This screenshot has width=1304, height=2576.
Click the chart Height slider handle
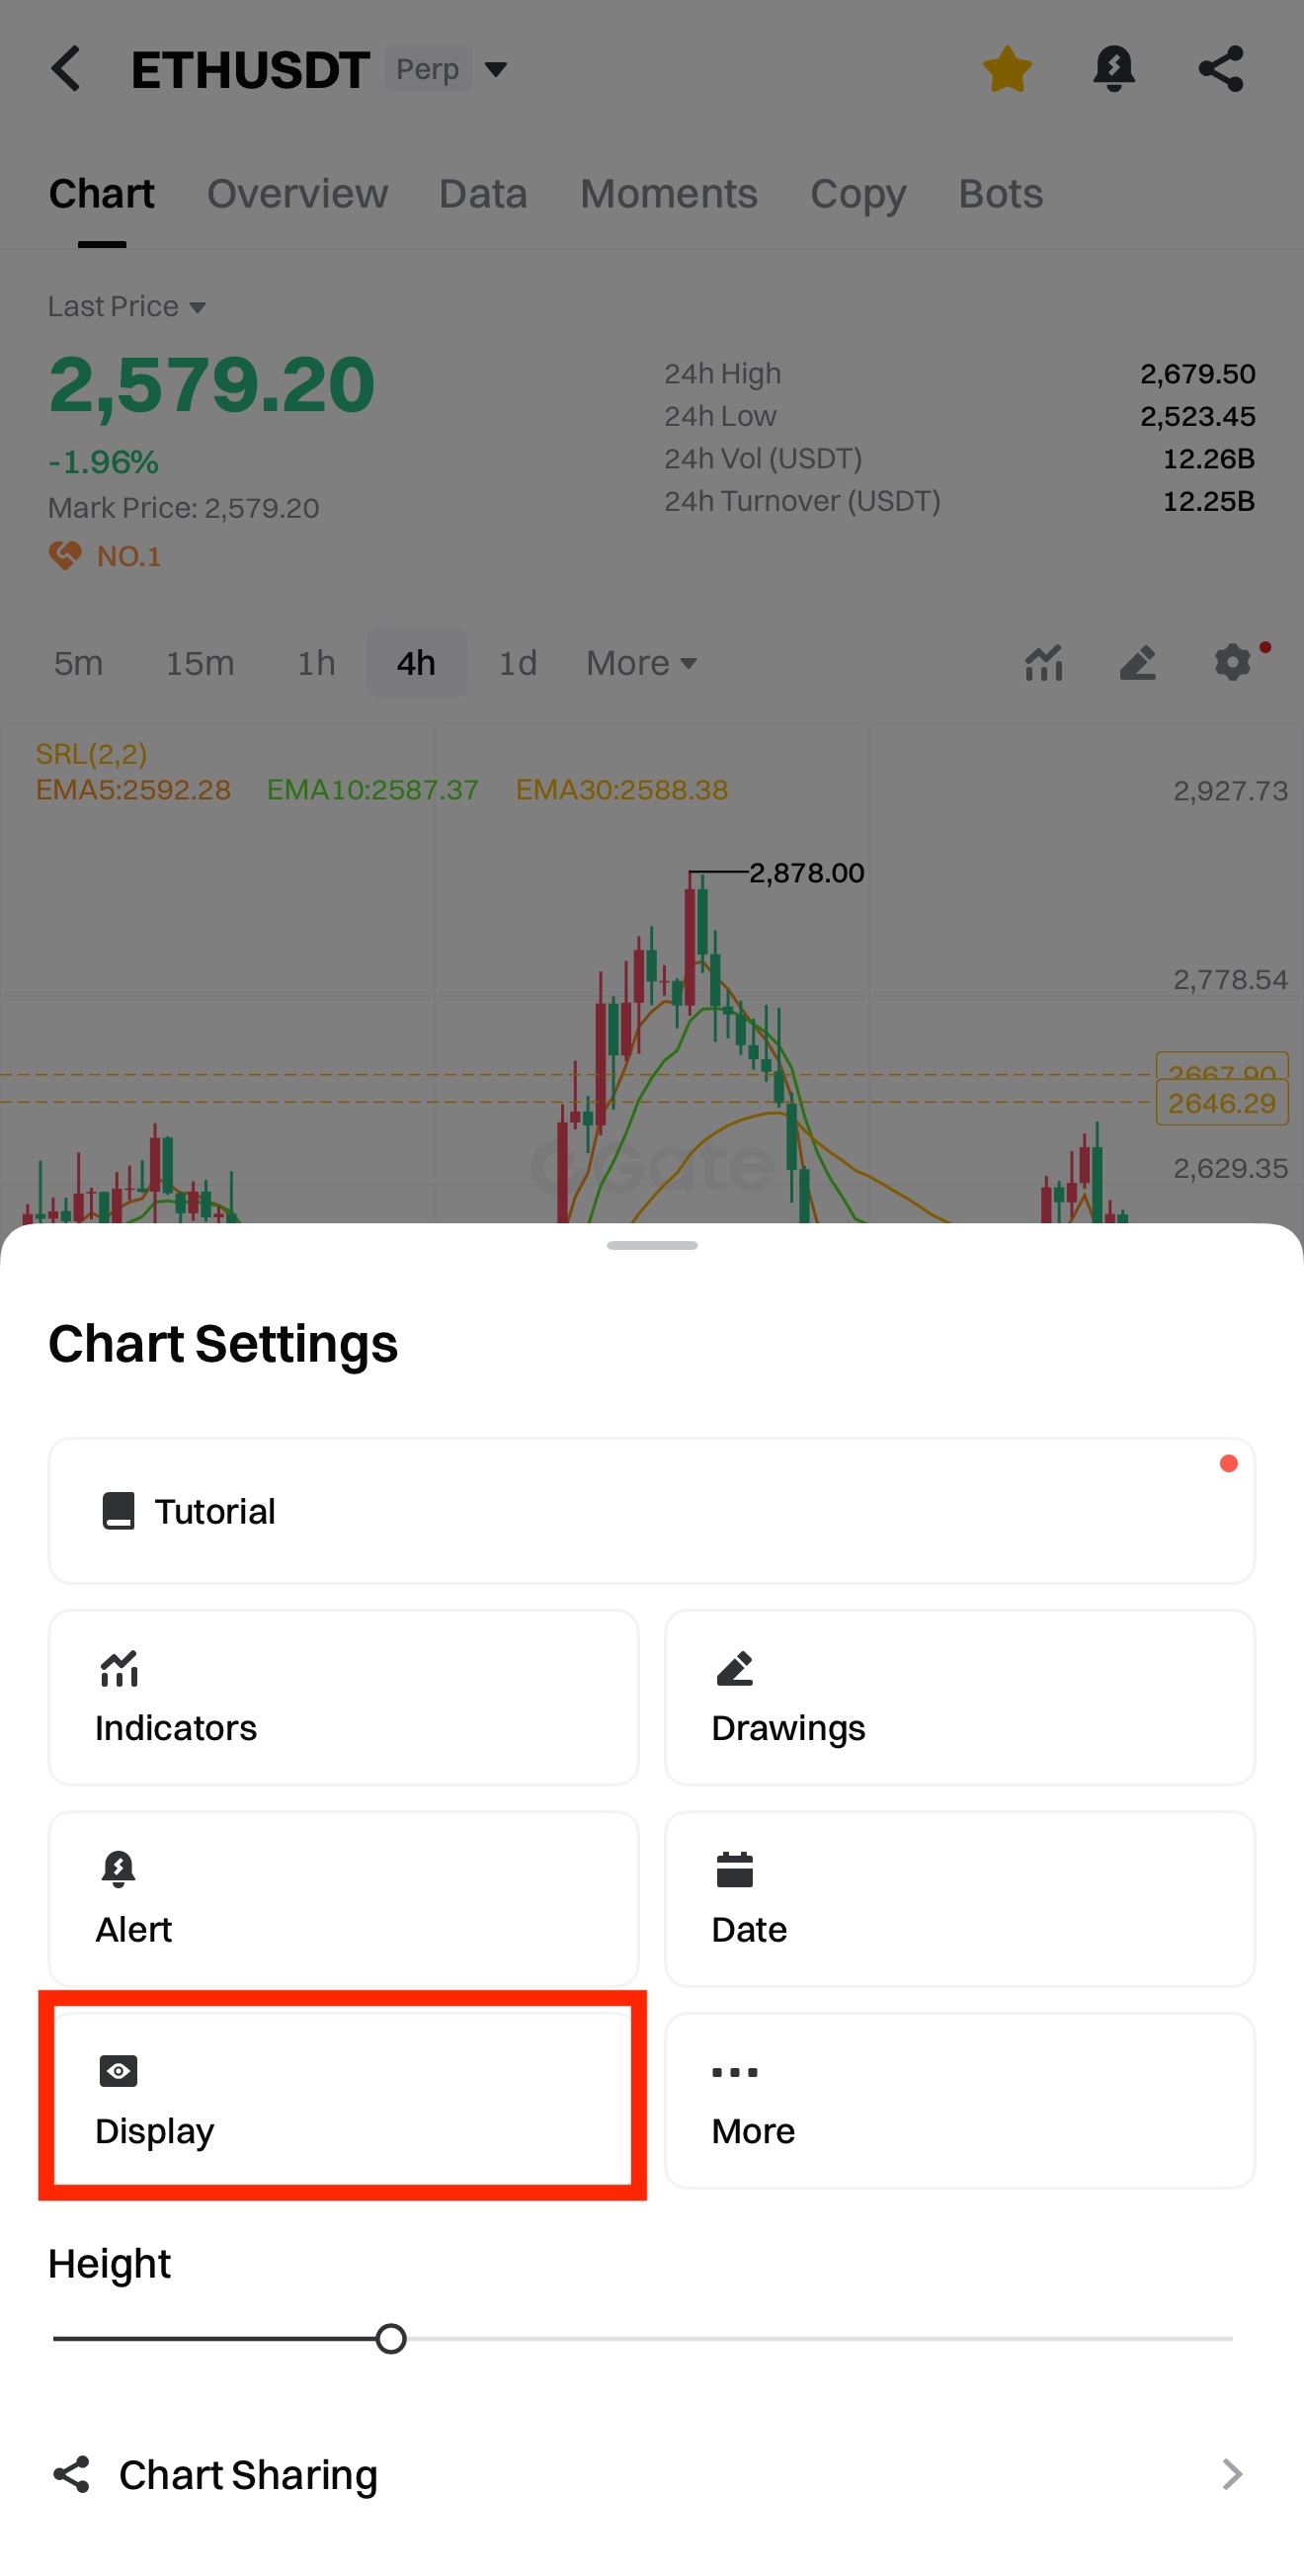pyautogui.click(x=391, y=2339)
